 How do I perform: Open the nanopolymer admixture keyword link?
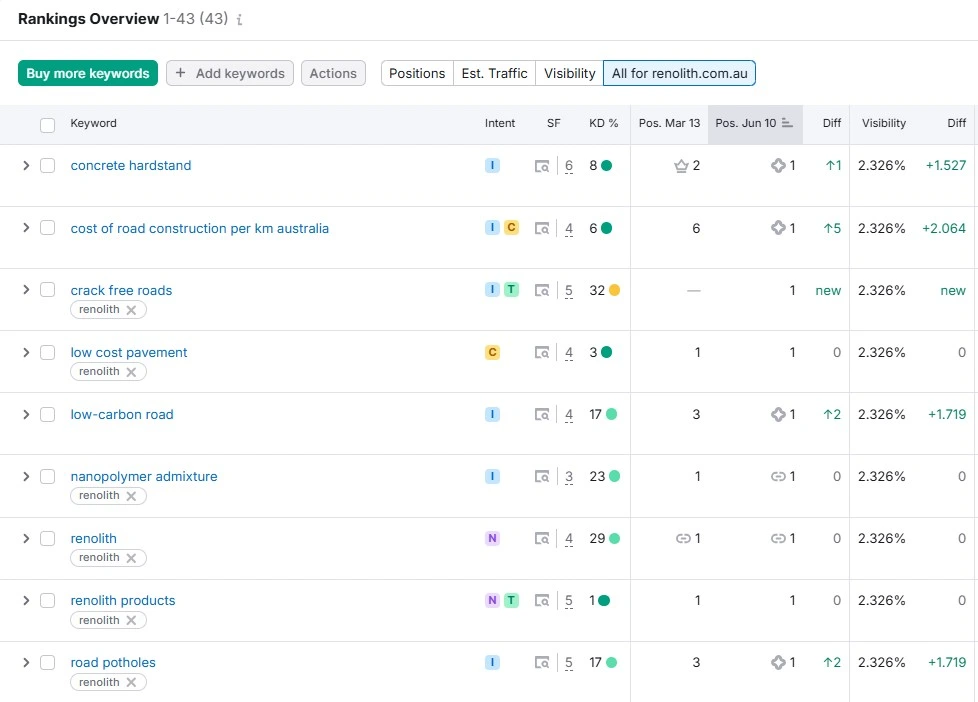coord(144,476)
